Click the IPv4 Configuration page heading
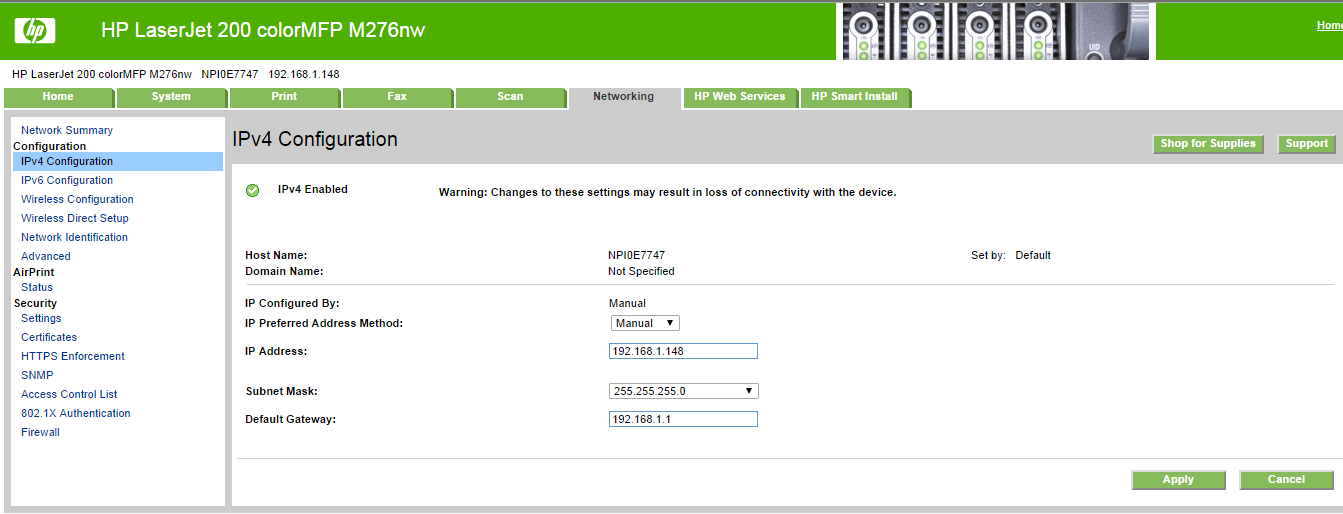Viewport: 1343px width, 514px height. tap(315, 139)
